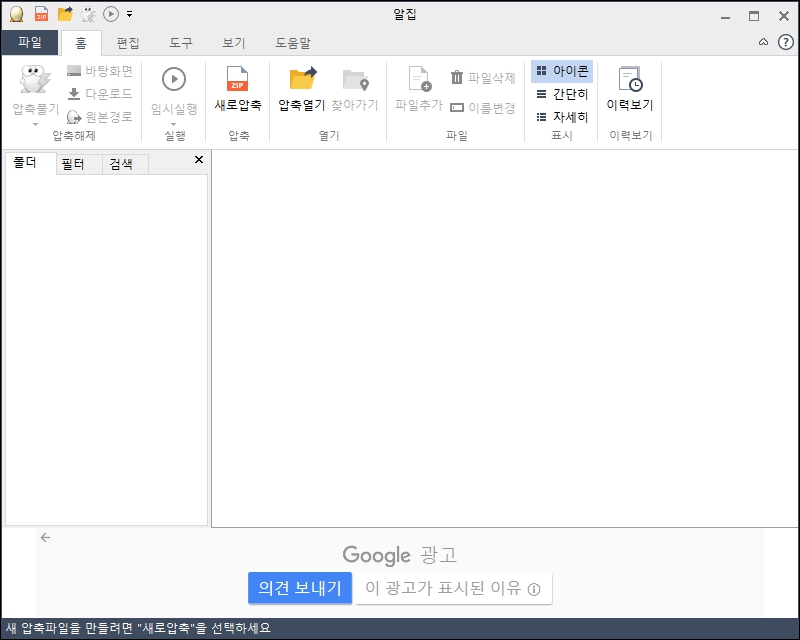Click quick-access open archive folder icon
Viewport: 800px width, 640px height.
[65, 14]
